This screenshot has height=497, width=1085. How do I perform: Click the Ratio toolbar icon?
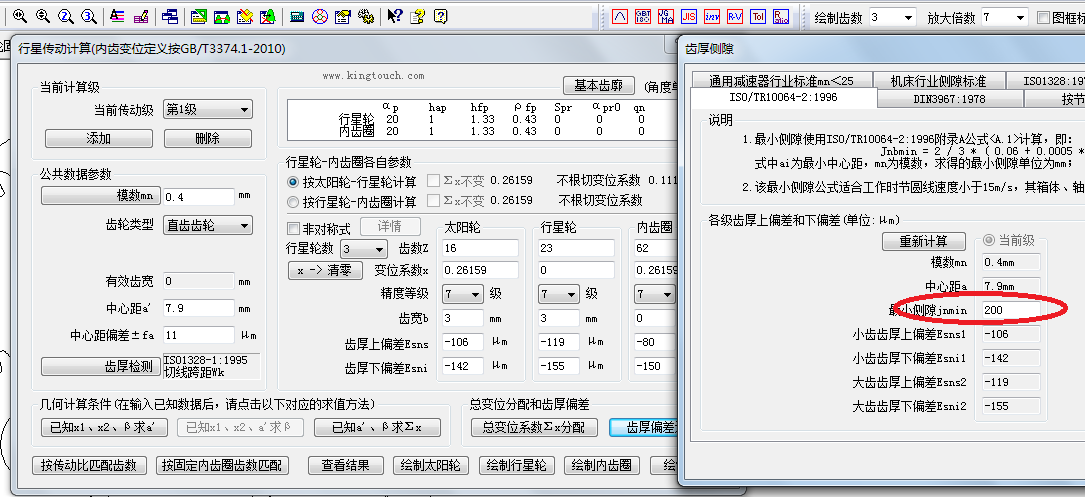[781, 17]
